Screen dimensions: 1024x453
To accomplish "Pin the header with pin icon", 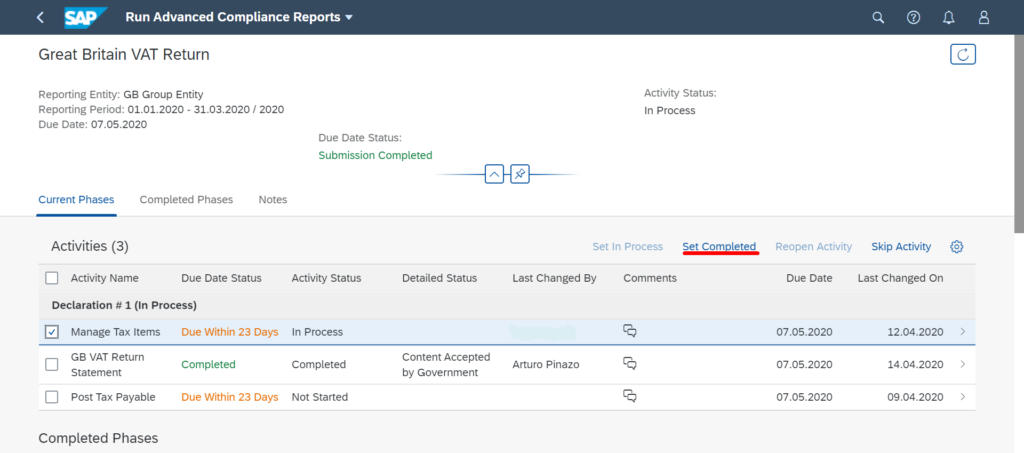I will pos(520,174).
